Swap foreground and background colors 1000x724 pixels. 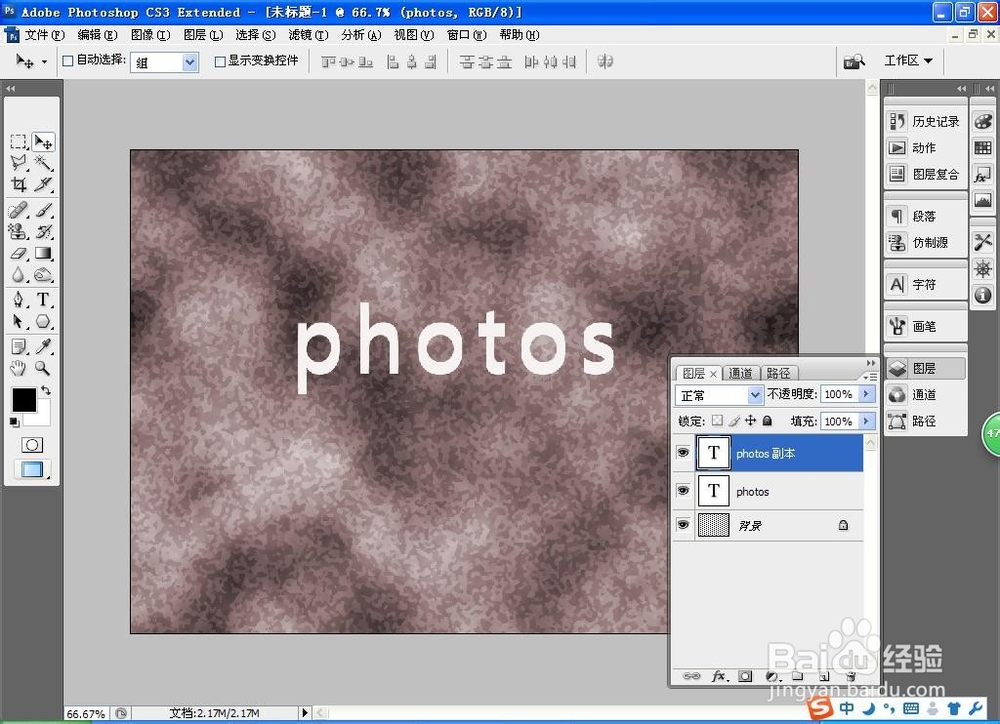[46, 390]
